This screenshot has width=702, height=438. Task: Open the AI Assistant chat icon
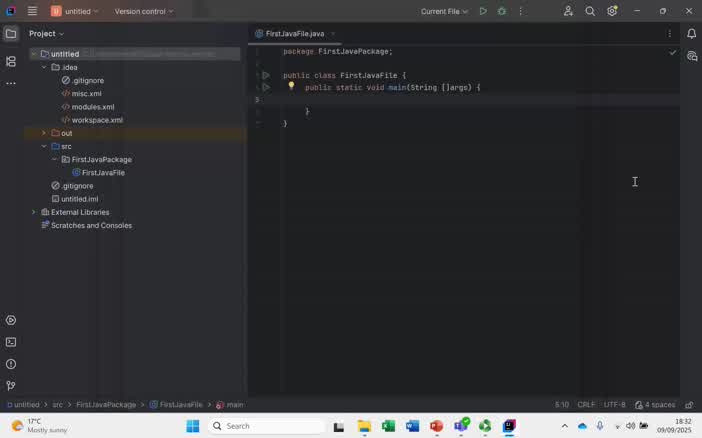pyautogui.click(x=692, y=56)
